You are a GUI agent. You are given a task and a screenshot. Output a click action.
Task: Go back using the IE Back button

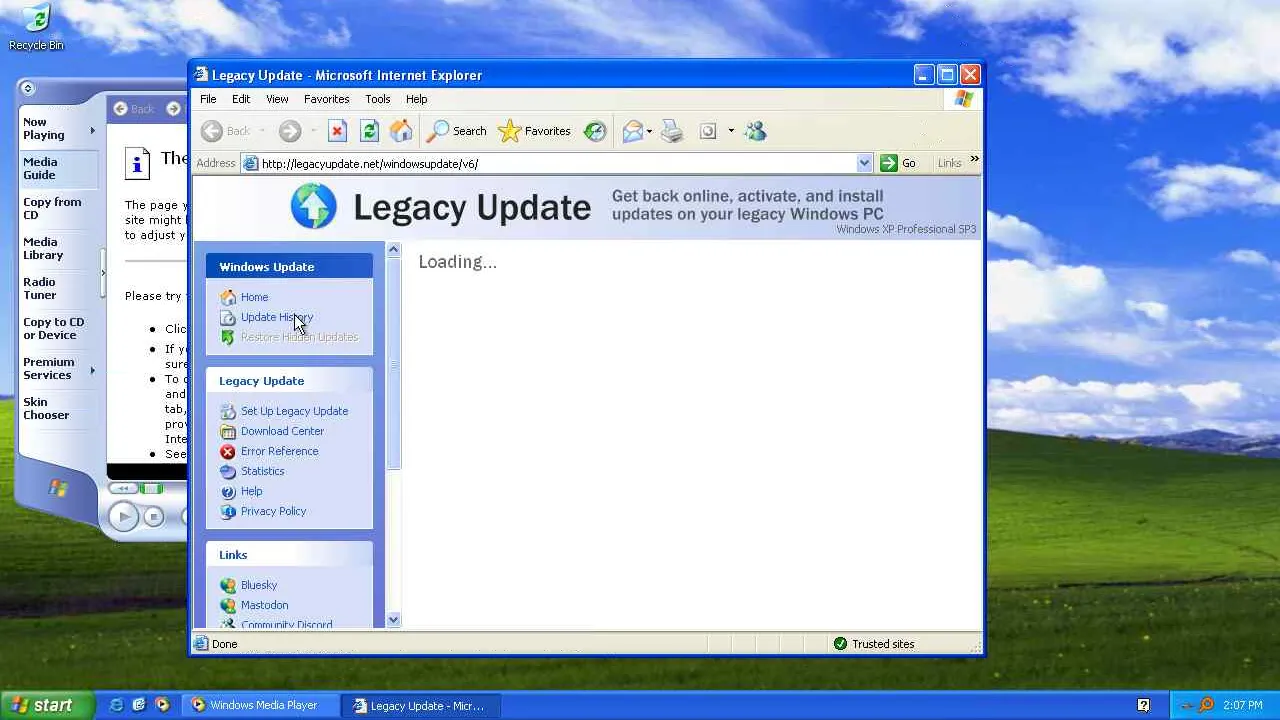click(x=226, y=131)
